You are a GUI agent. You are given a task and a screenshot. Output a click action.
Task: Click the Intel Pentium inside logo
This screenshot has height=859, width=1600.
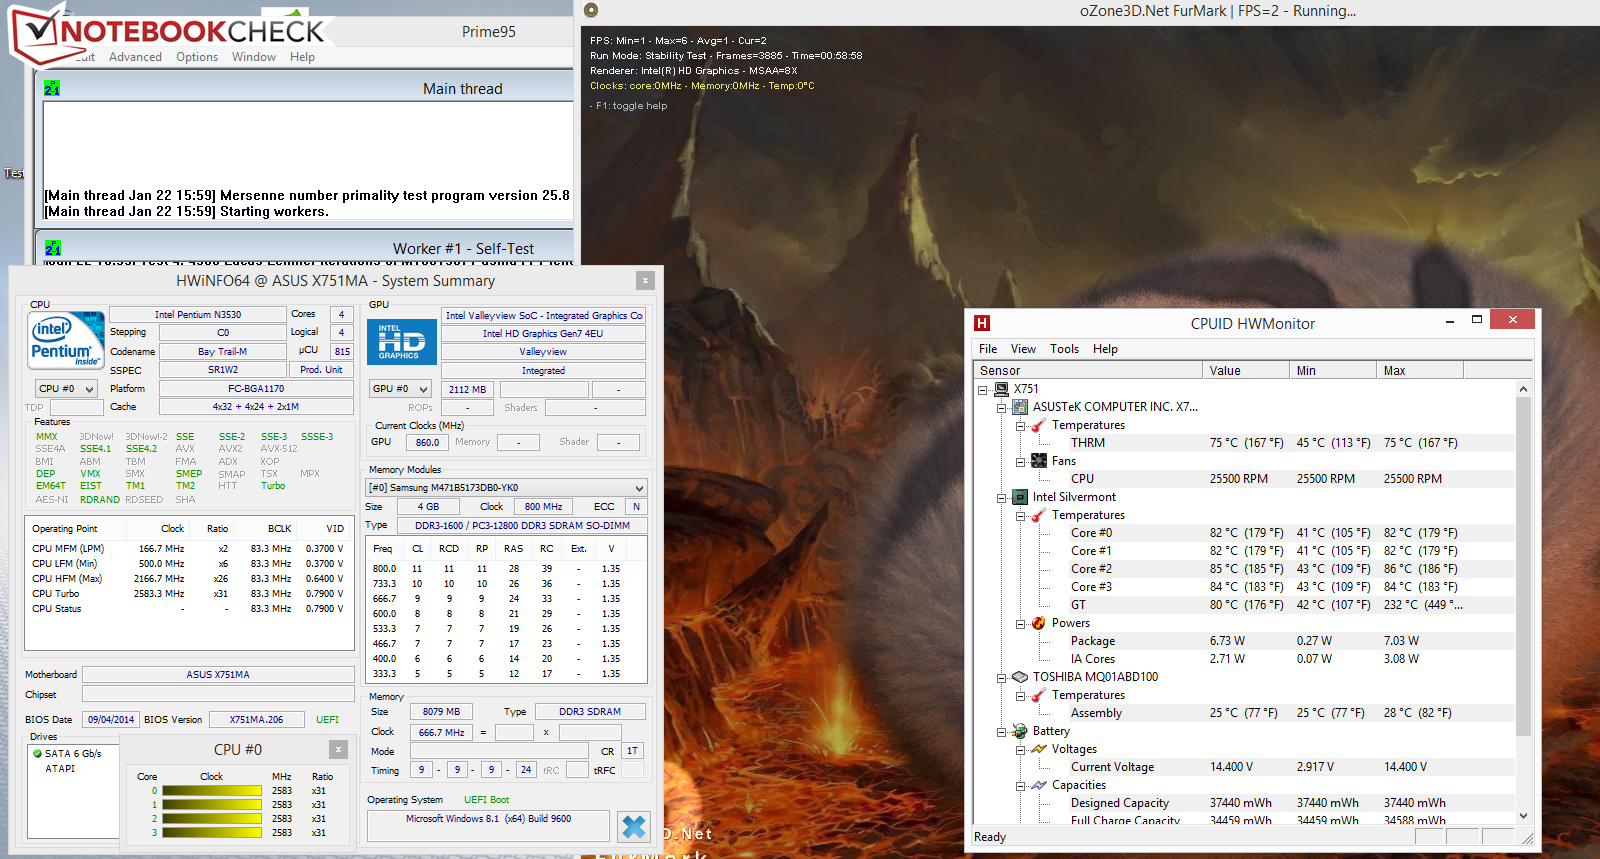66,340
